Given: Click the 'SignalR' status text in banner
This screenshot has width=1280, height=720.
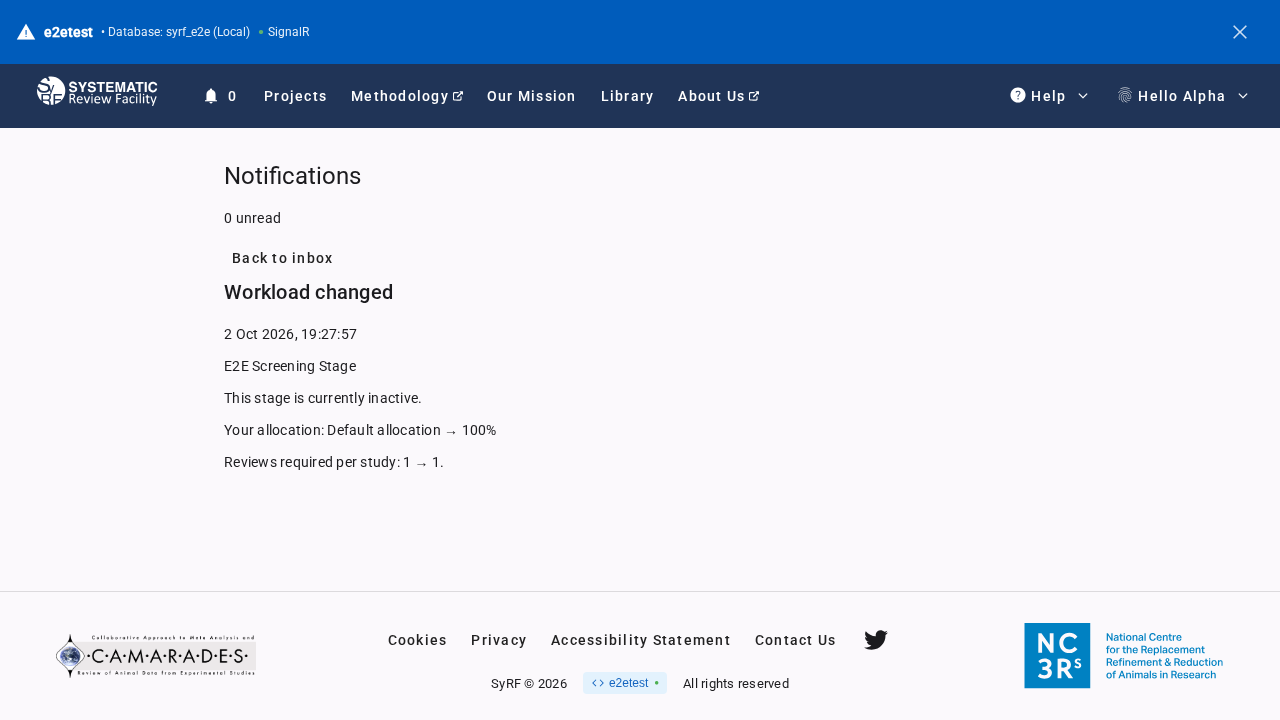Looking at the screenshot, I should (x=288, y=32).
